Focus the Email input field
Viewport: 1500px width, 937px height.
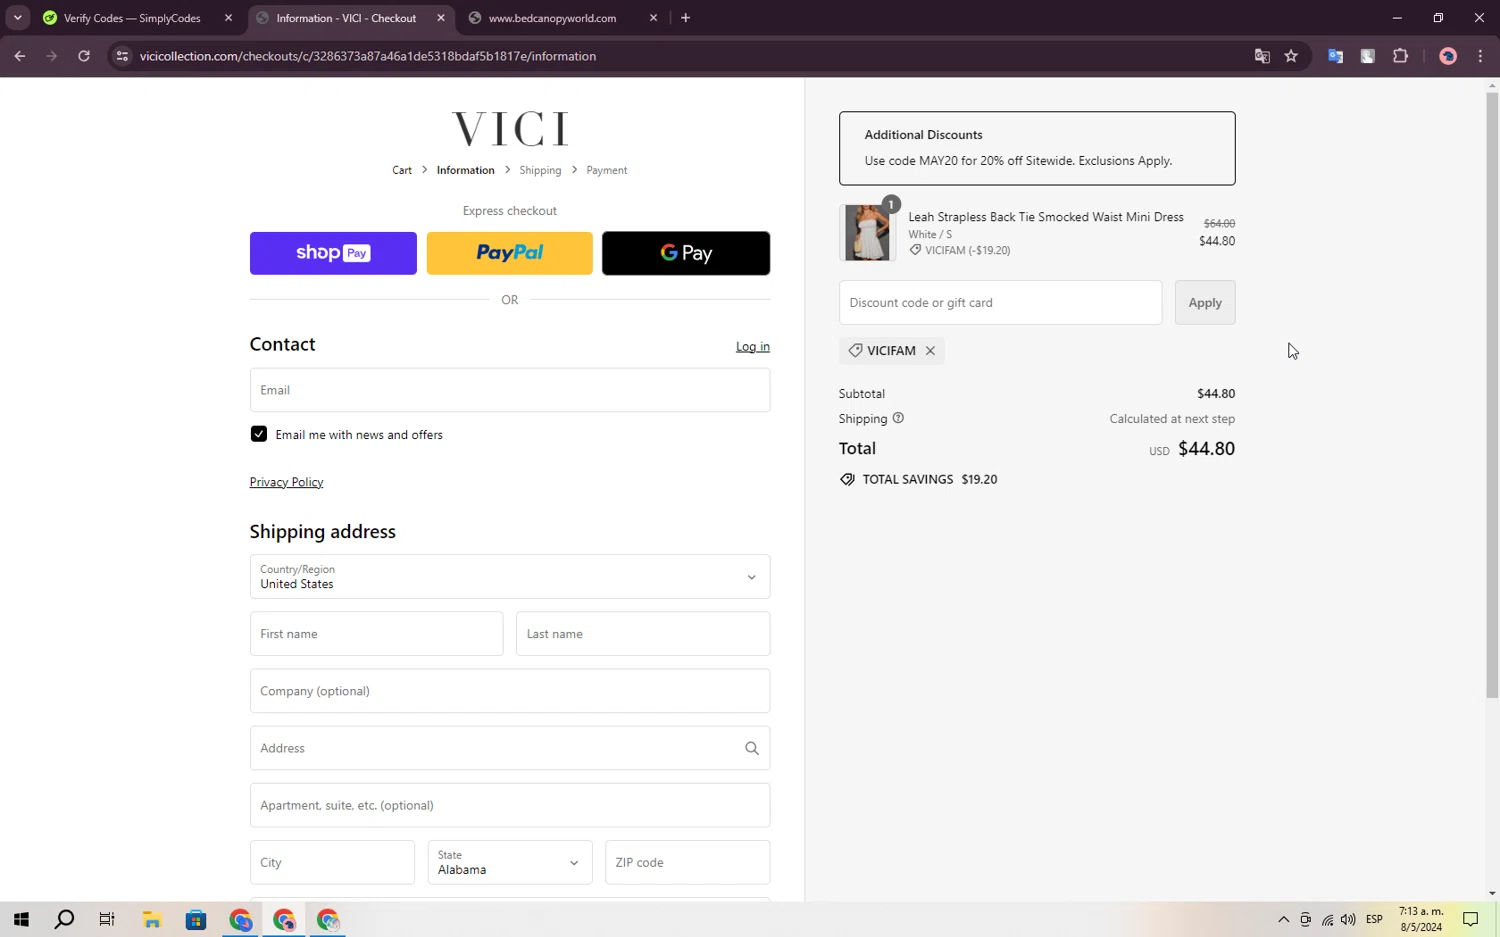(x=510, y=390)
